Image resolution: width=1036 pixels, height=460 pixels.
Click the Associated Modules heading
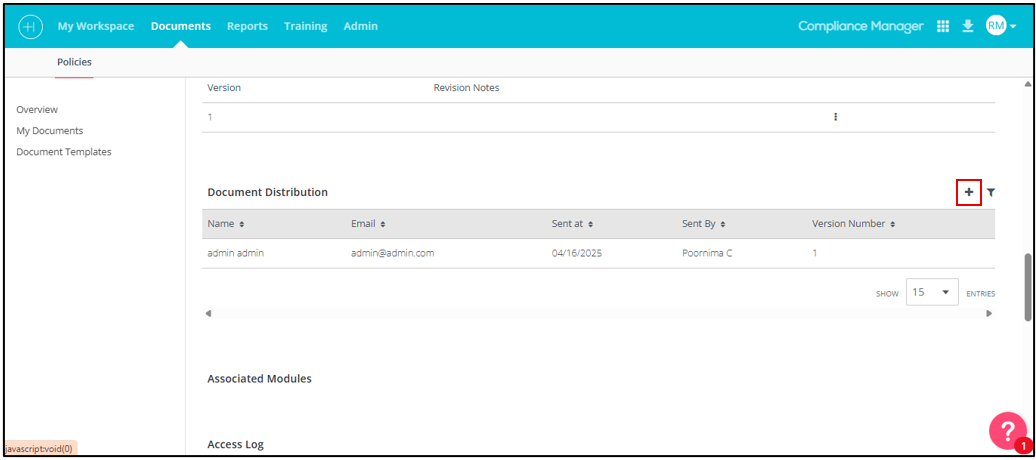[x=260, y=379]
